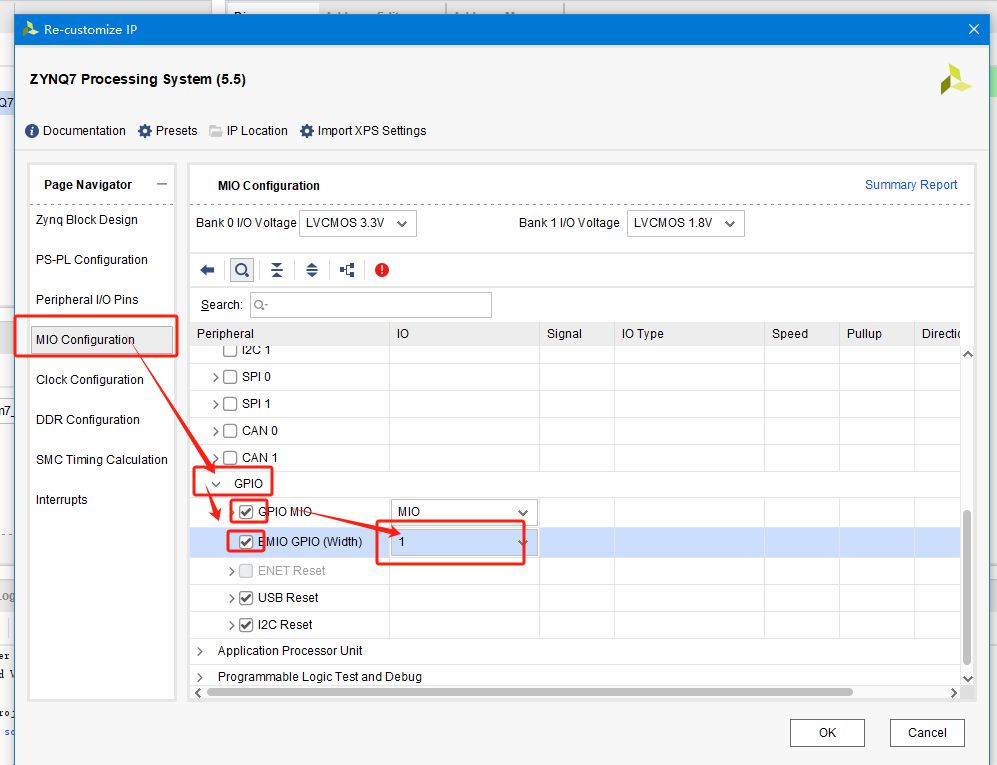Open Clock Configuration page
This screenshot has height=765, width=997.
(90, 380)
